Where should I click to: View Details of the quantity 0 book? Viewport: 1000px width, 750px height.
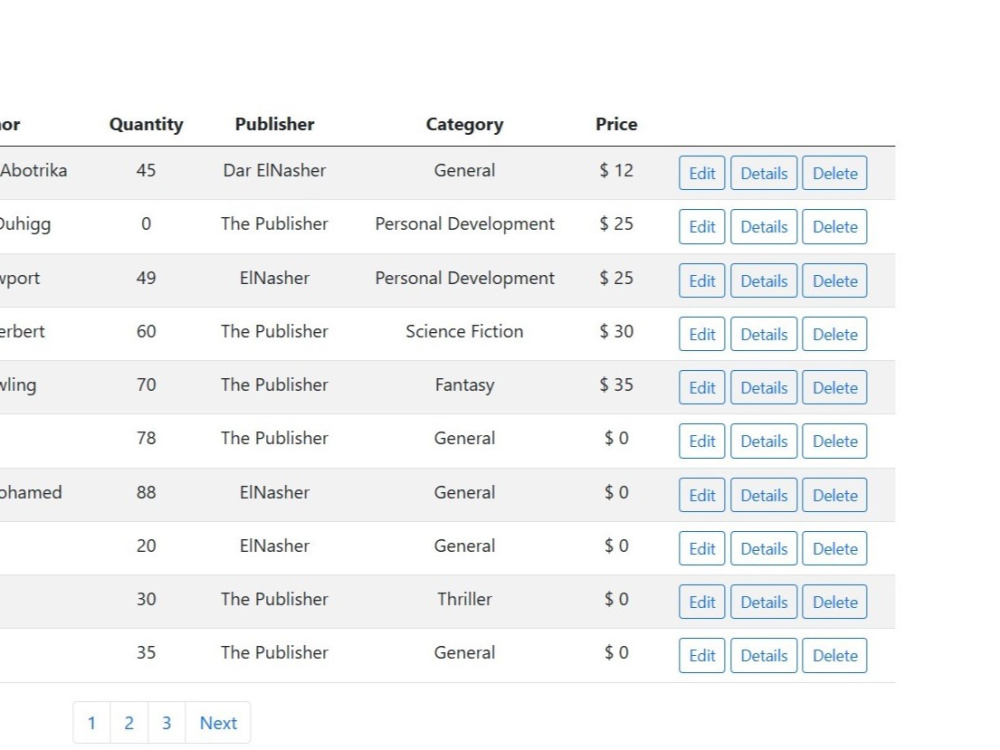pos(763,226)
